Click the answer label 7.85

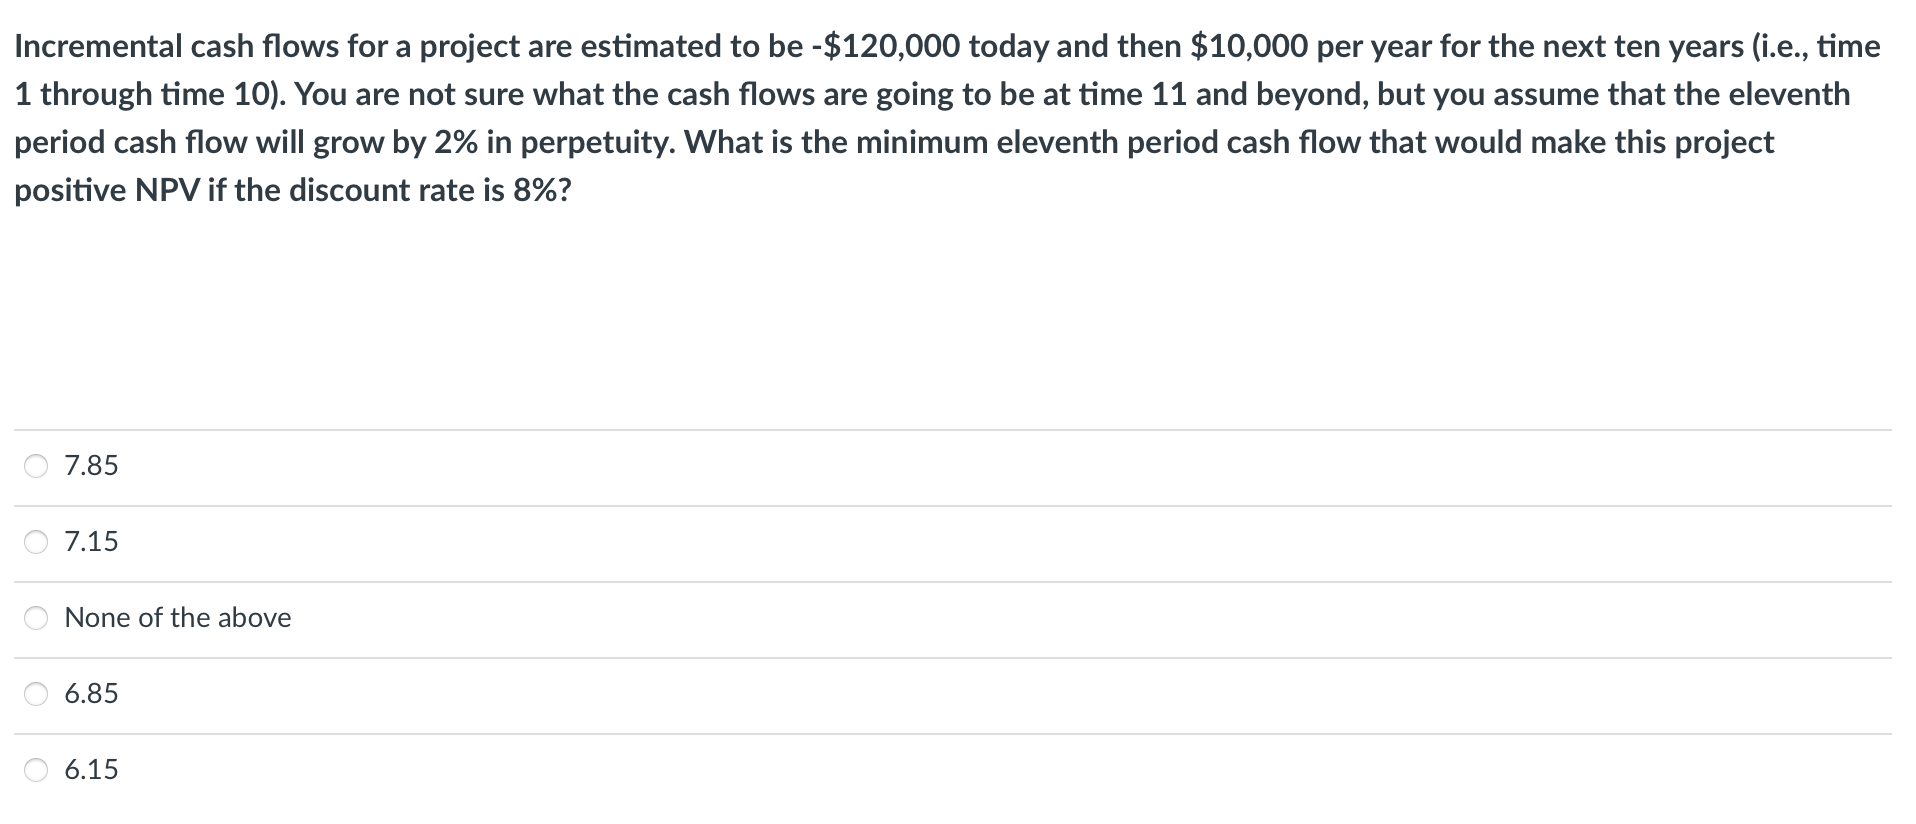click(91, 465)
